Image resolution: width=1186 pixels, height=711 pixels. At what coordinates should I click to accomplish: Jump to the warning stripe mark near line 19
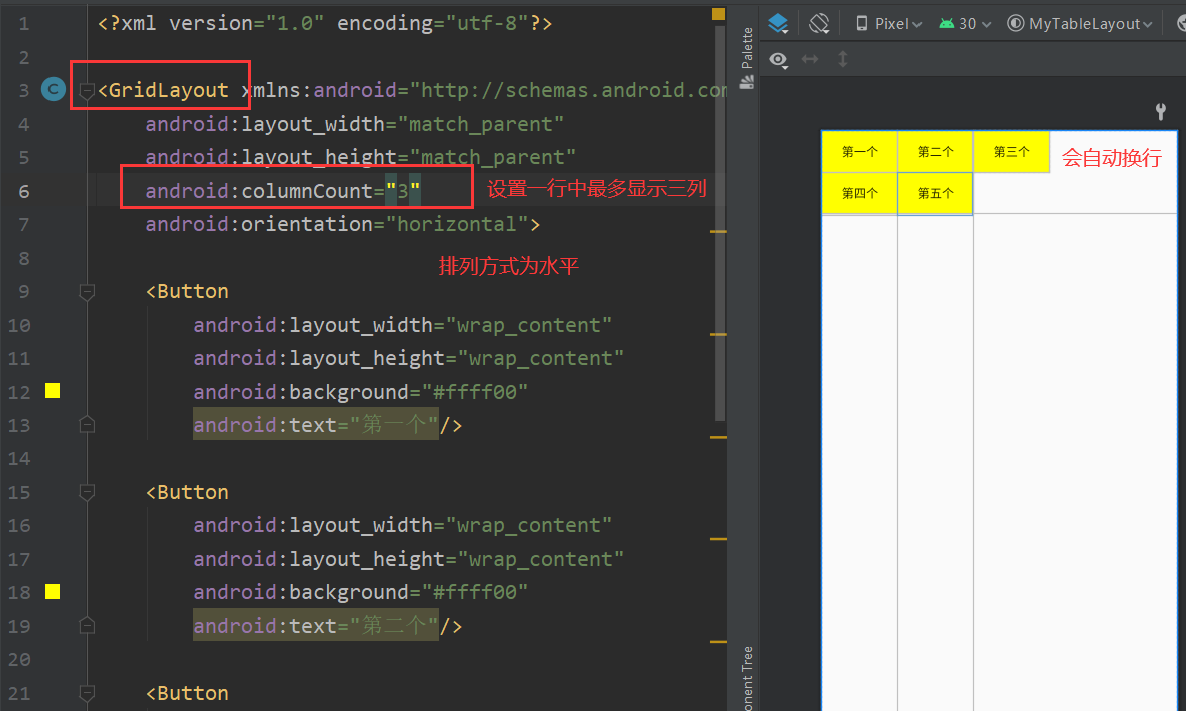click(x=719, y=641)
